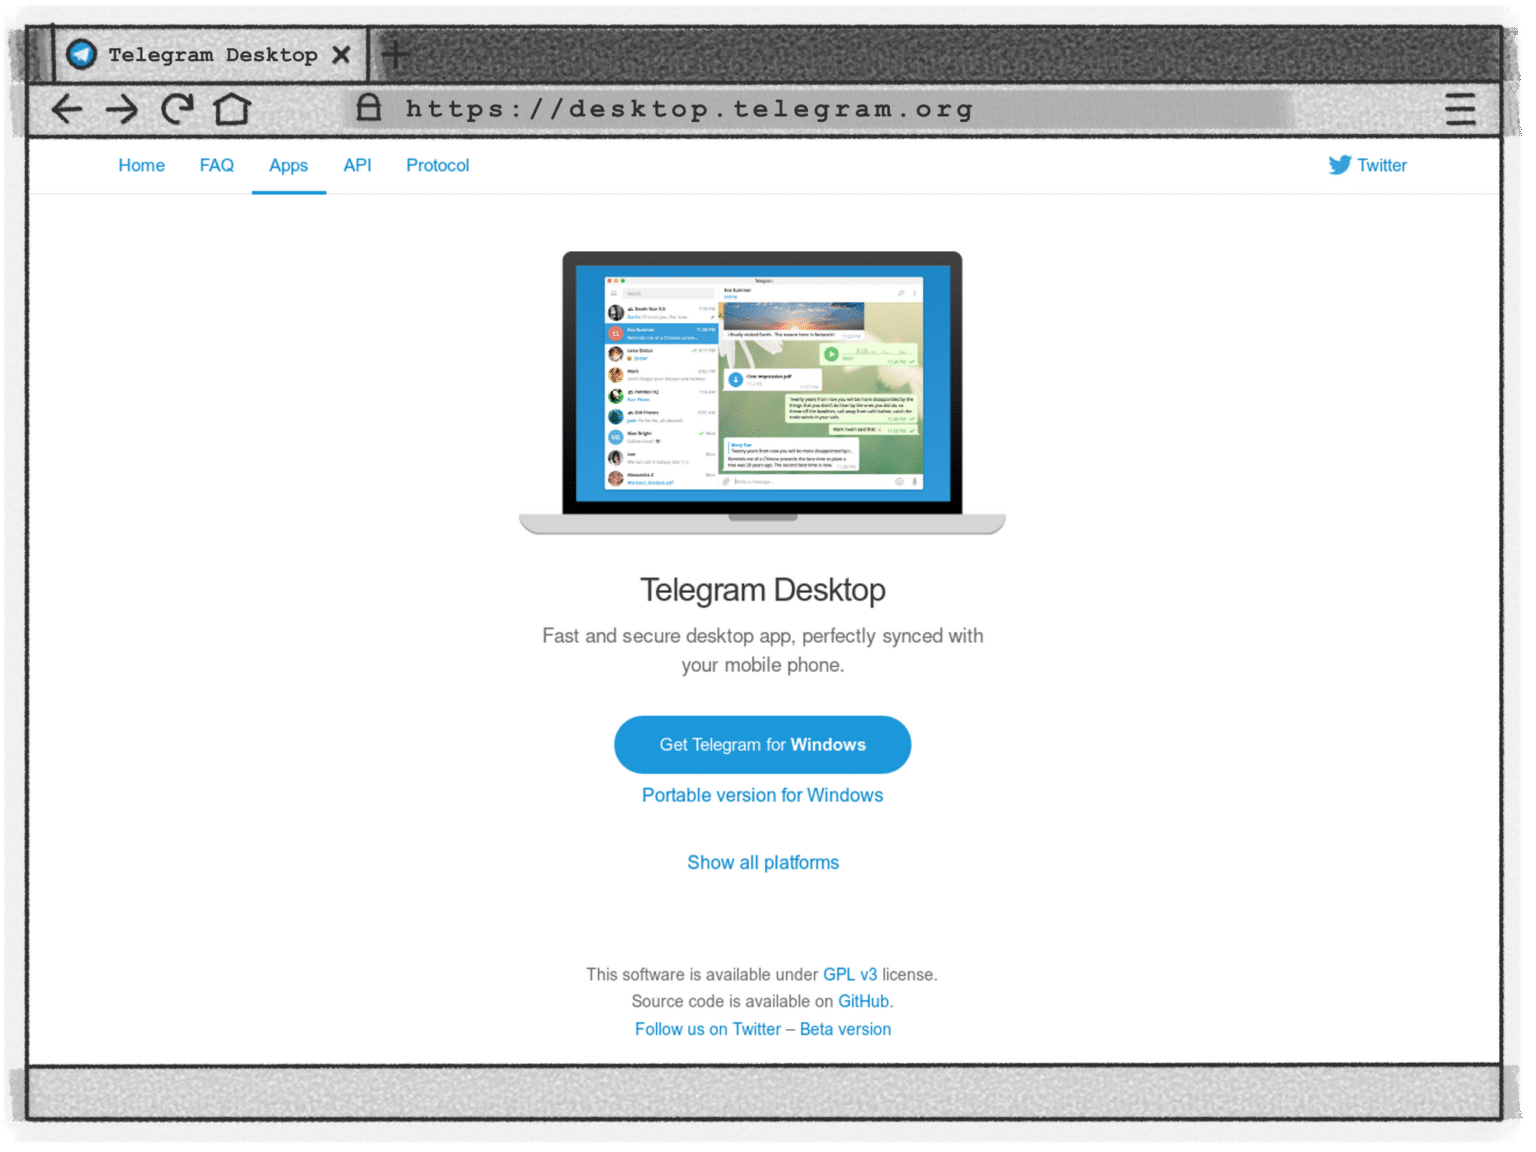
Task: Click the Telegram logo in the tab
Action: click(x=82, y=54)
